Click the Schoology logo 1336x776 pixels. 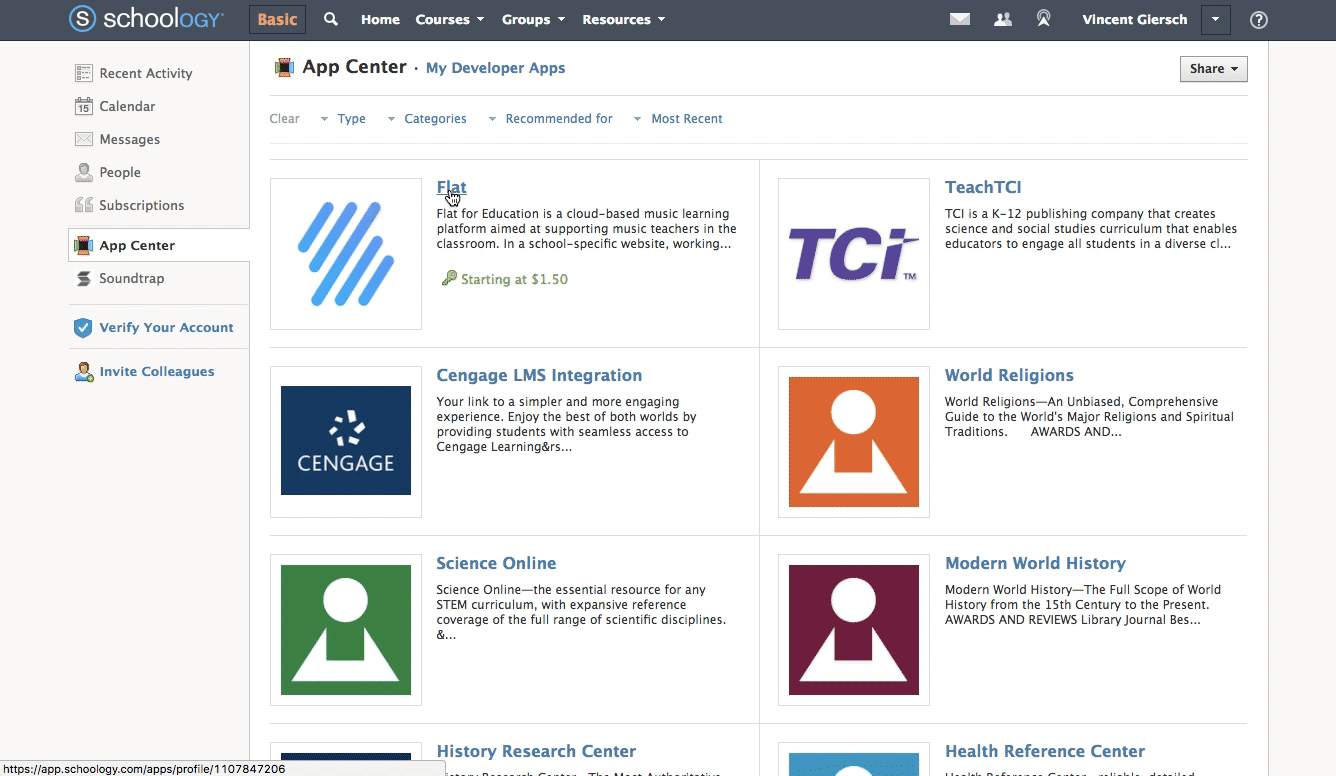(x=148, y=19)
